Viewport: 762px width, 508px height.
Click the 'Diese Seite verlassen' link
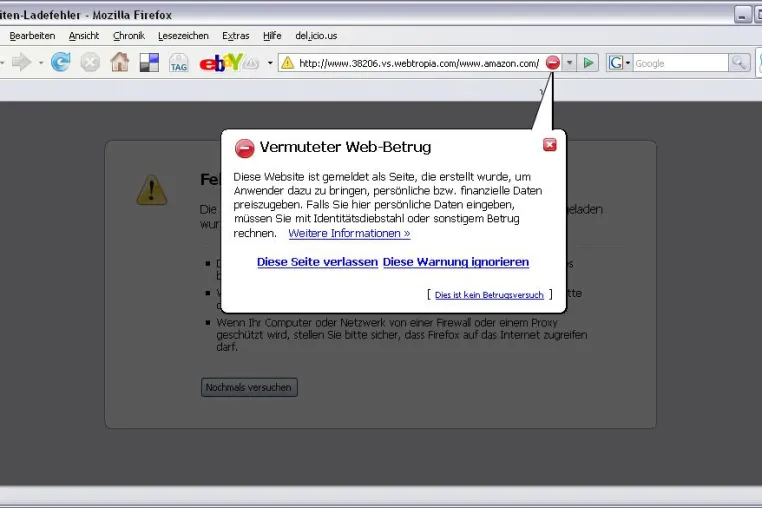pyautogui.click(x=317, y=262)
